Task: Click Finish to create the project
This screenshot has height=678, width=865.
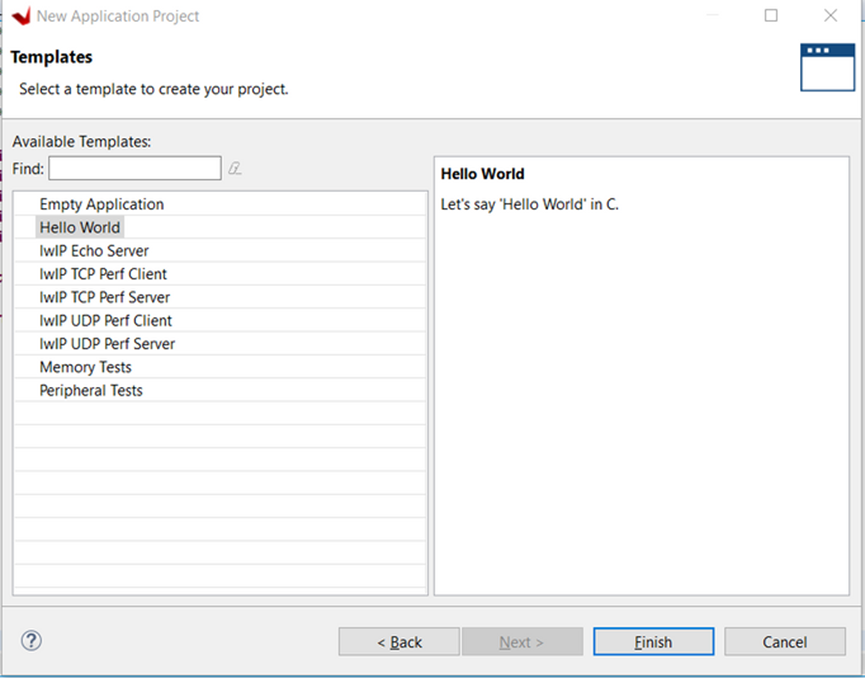Action: click(653, 642)
